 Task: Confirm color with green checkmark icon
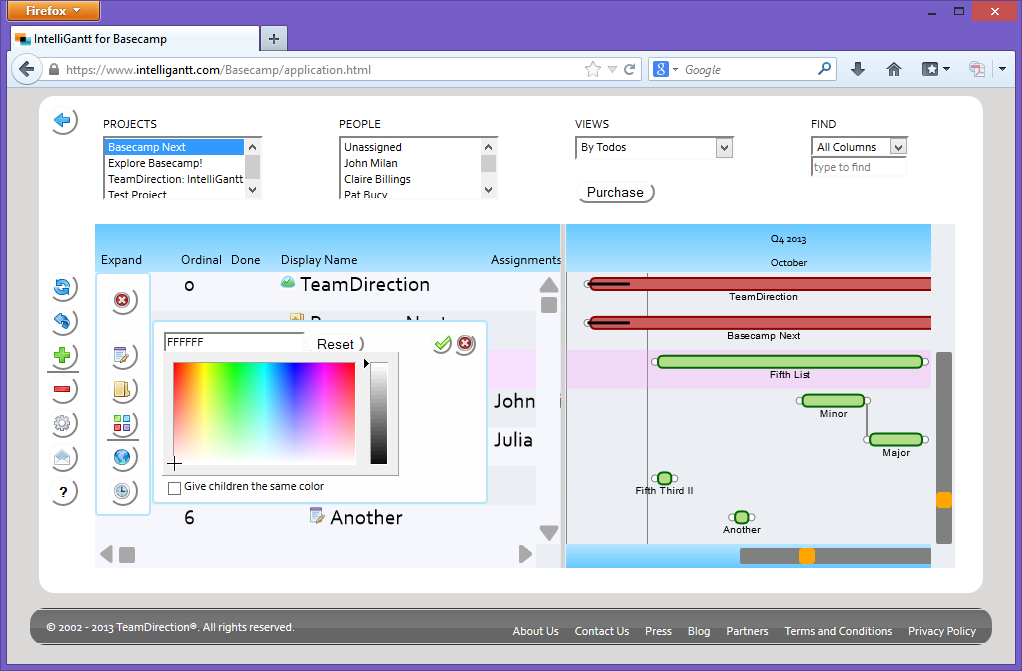(x=443, y=343)
